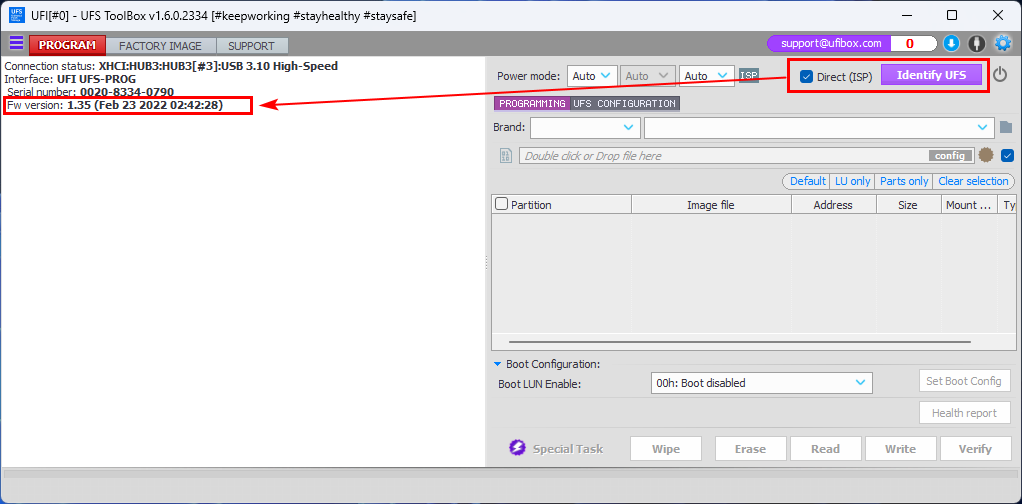Click the brown seal badge icon
This screenshot has height=504, width=1022.
click(x=986, y=155)
